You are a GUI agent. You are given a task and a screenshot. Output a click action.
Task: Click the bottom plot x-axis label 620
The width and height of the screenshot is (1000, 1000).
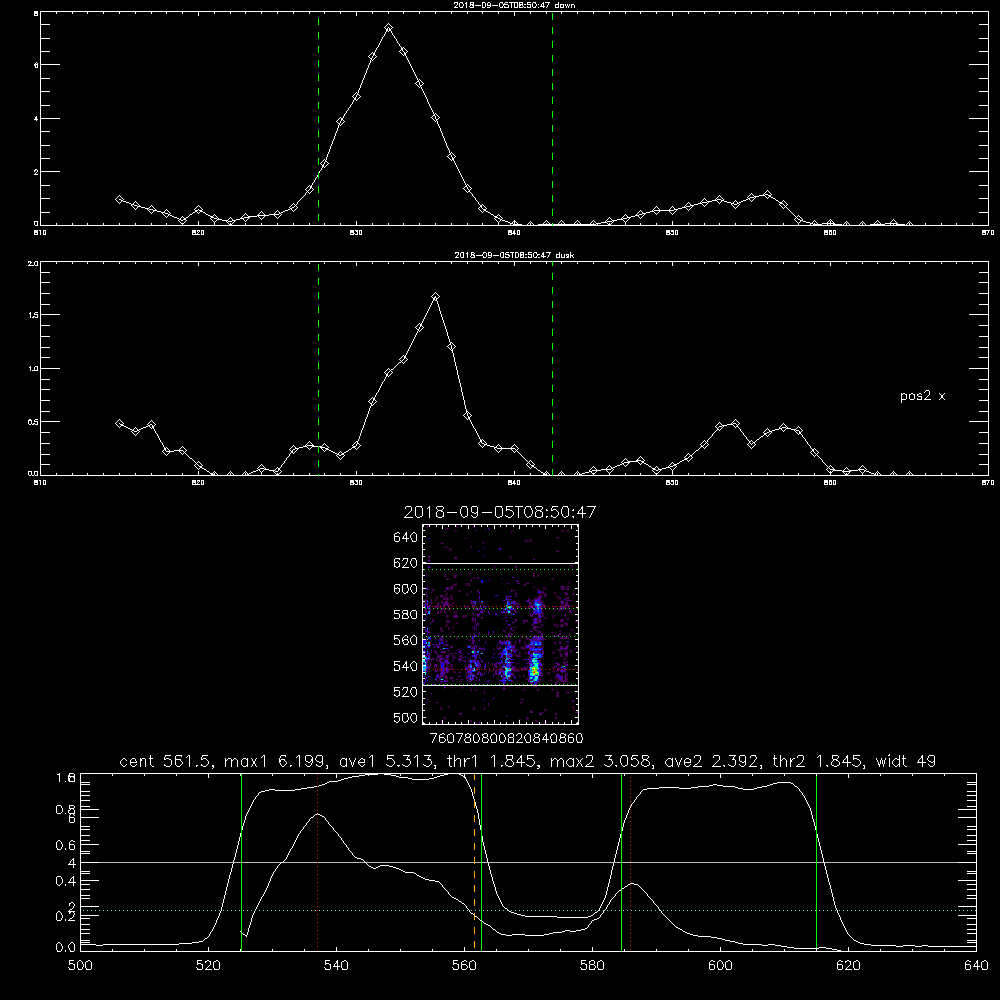click(848, 965)
